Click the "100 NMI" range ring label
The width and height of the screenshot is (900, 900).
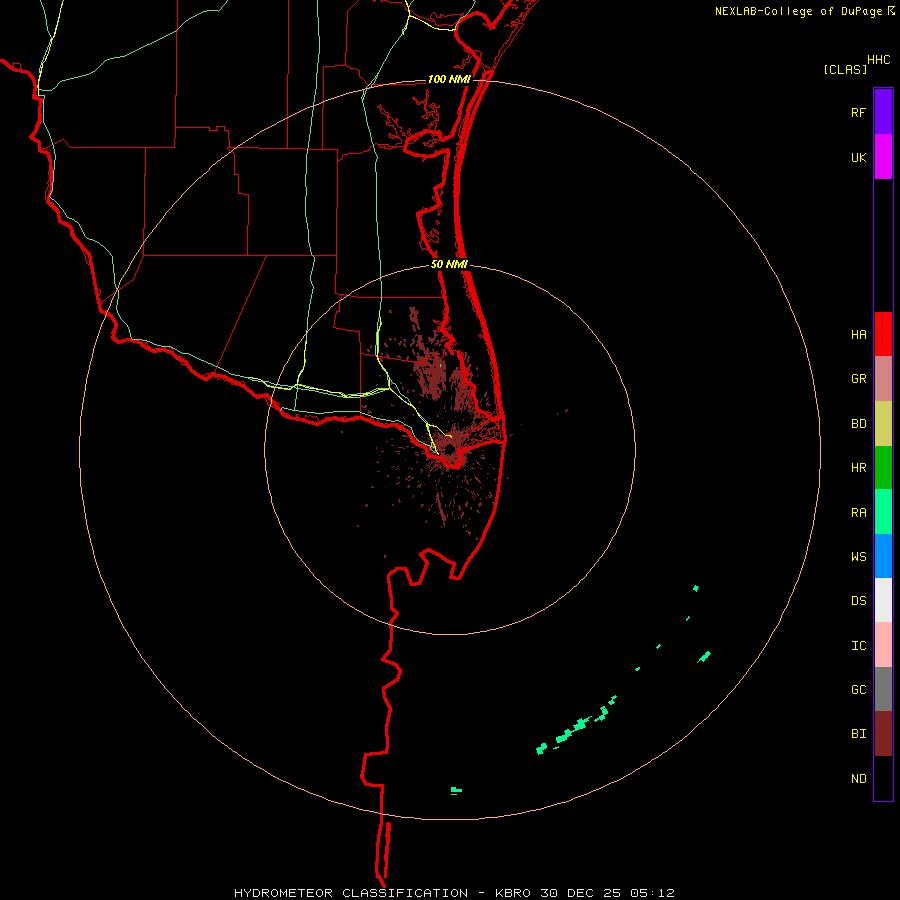pos(449,79)
